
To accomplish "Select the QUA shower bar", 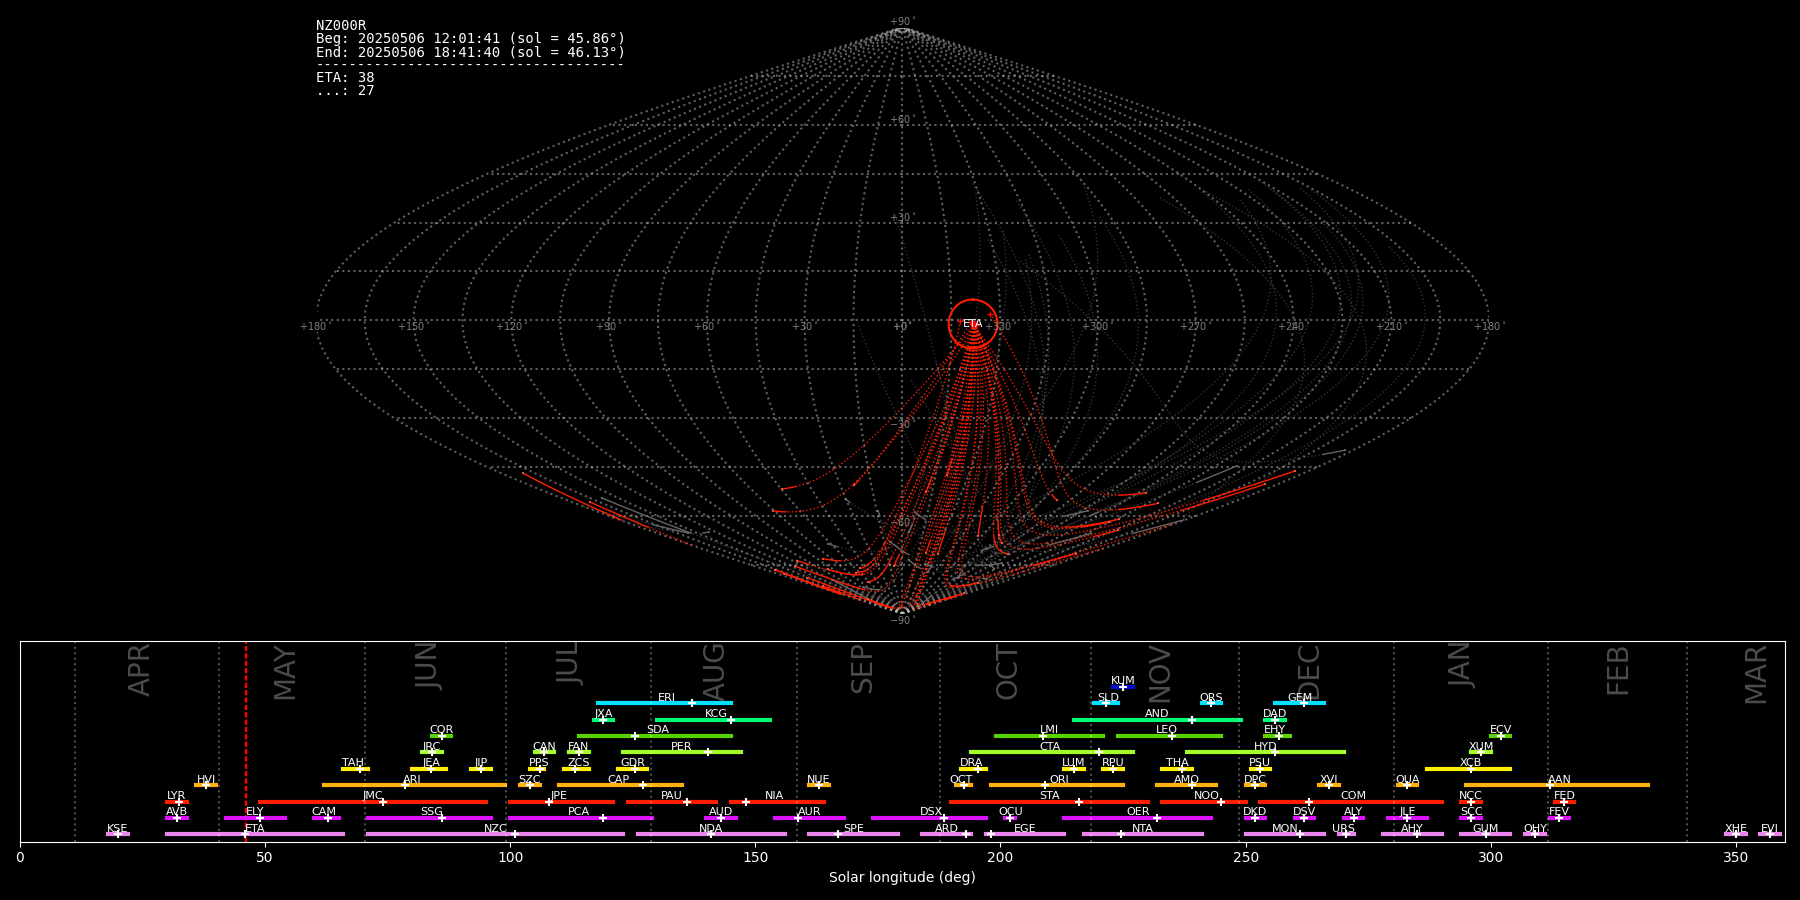I will [1407, 785].
